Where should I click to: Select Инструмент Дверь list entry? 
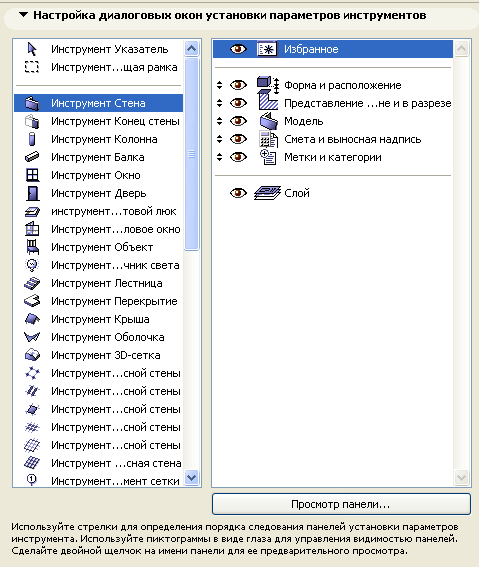point(99,193)
